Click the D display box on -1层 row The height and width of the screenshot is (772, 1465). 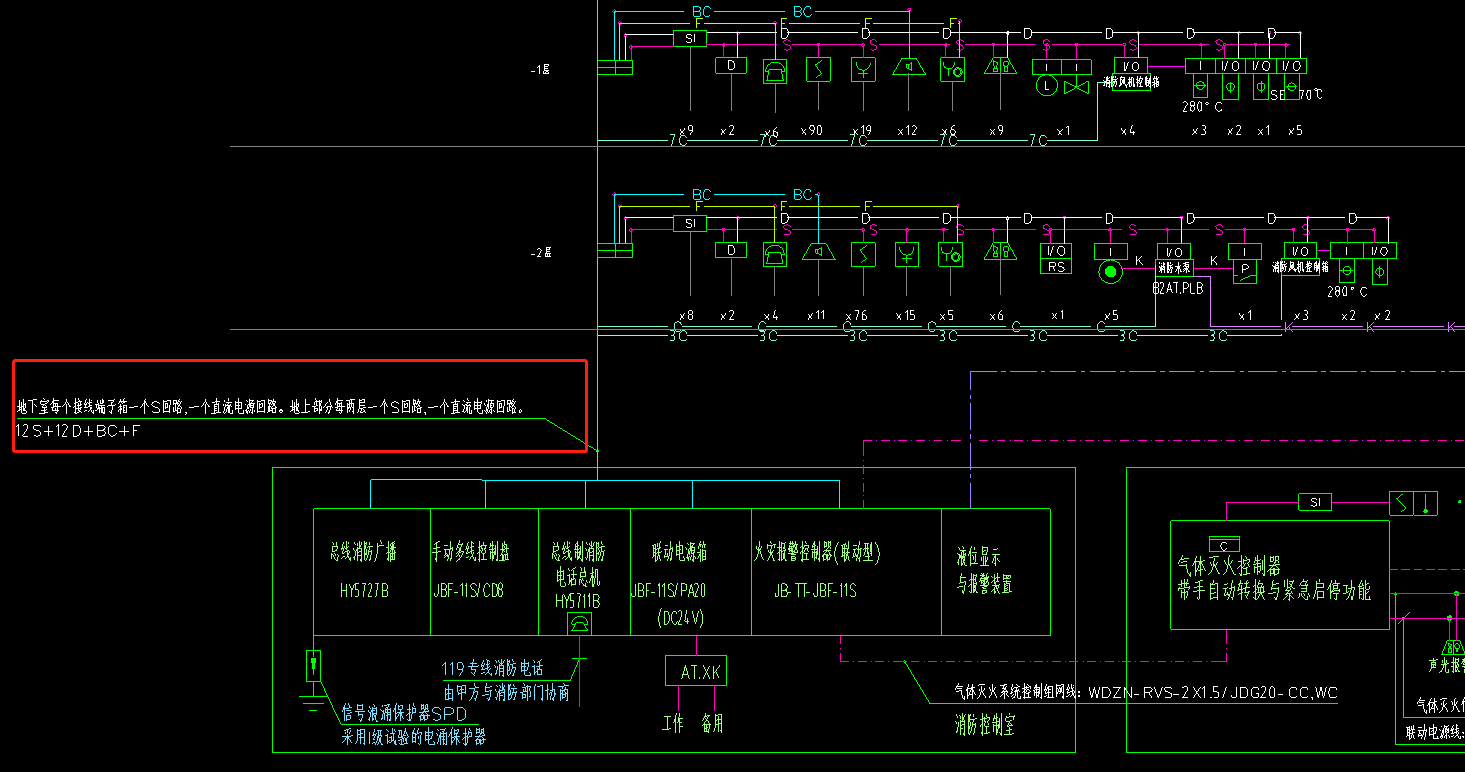pyautogui.click(x=731, y=66)
